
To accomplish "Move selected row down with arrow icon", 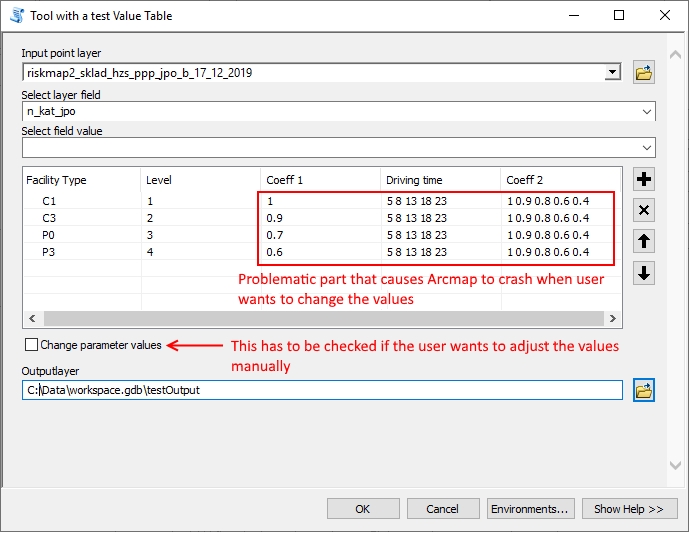I will (x=644, y=273).
